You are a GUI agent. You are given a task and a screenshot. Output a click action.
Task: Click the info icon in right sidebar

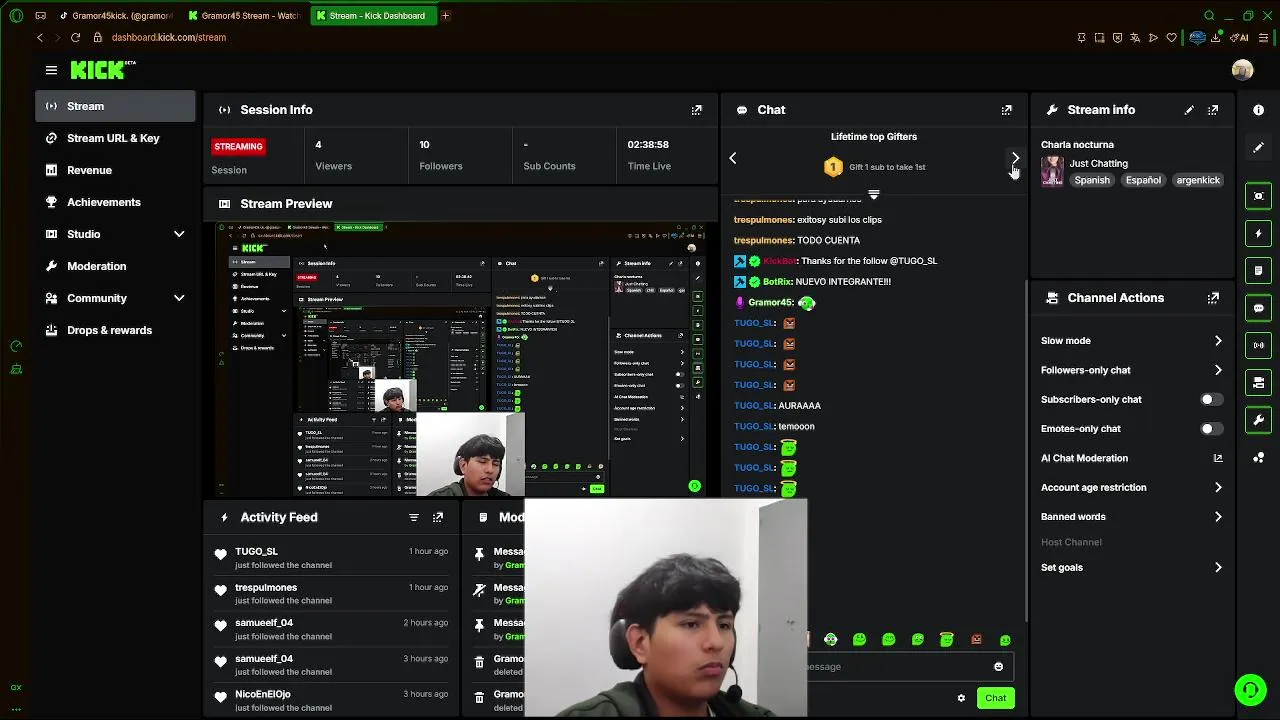pos(1259,110)
